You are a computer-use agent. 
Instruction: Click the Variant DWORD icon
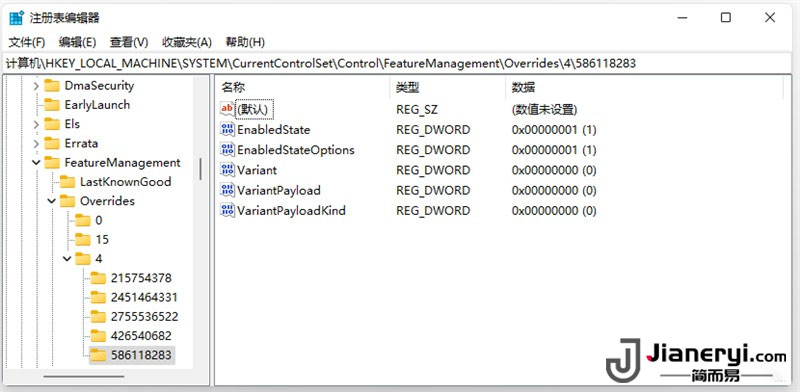click(227, 169)
